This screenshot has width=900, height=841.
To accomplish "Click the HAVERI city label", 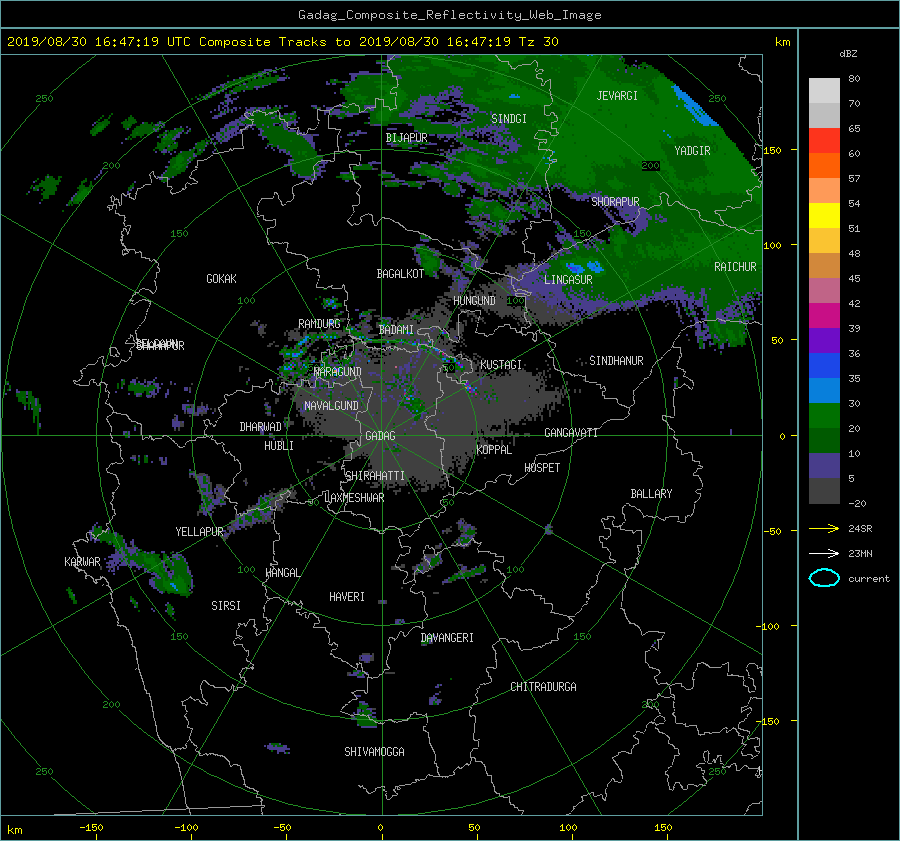I will [x=347, y=597].
